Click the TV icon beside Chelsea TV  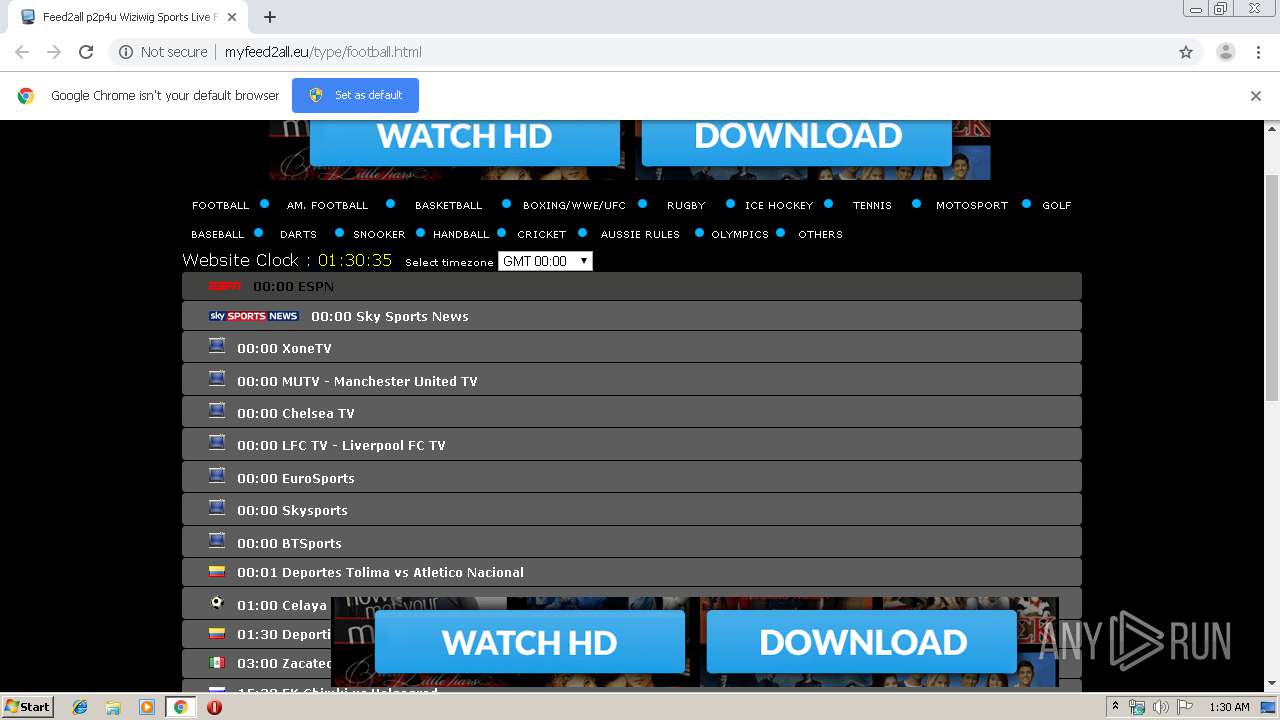[x=217, y=411]
